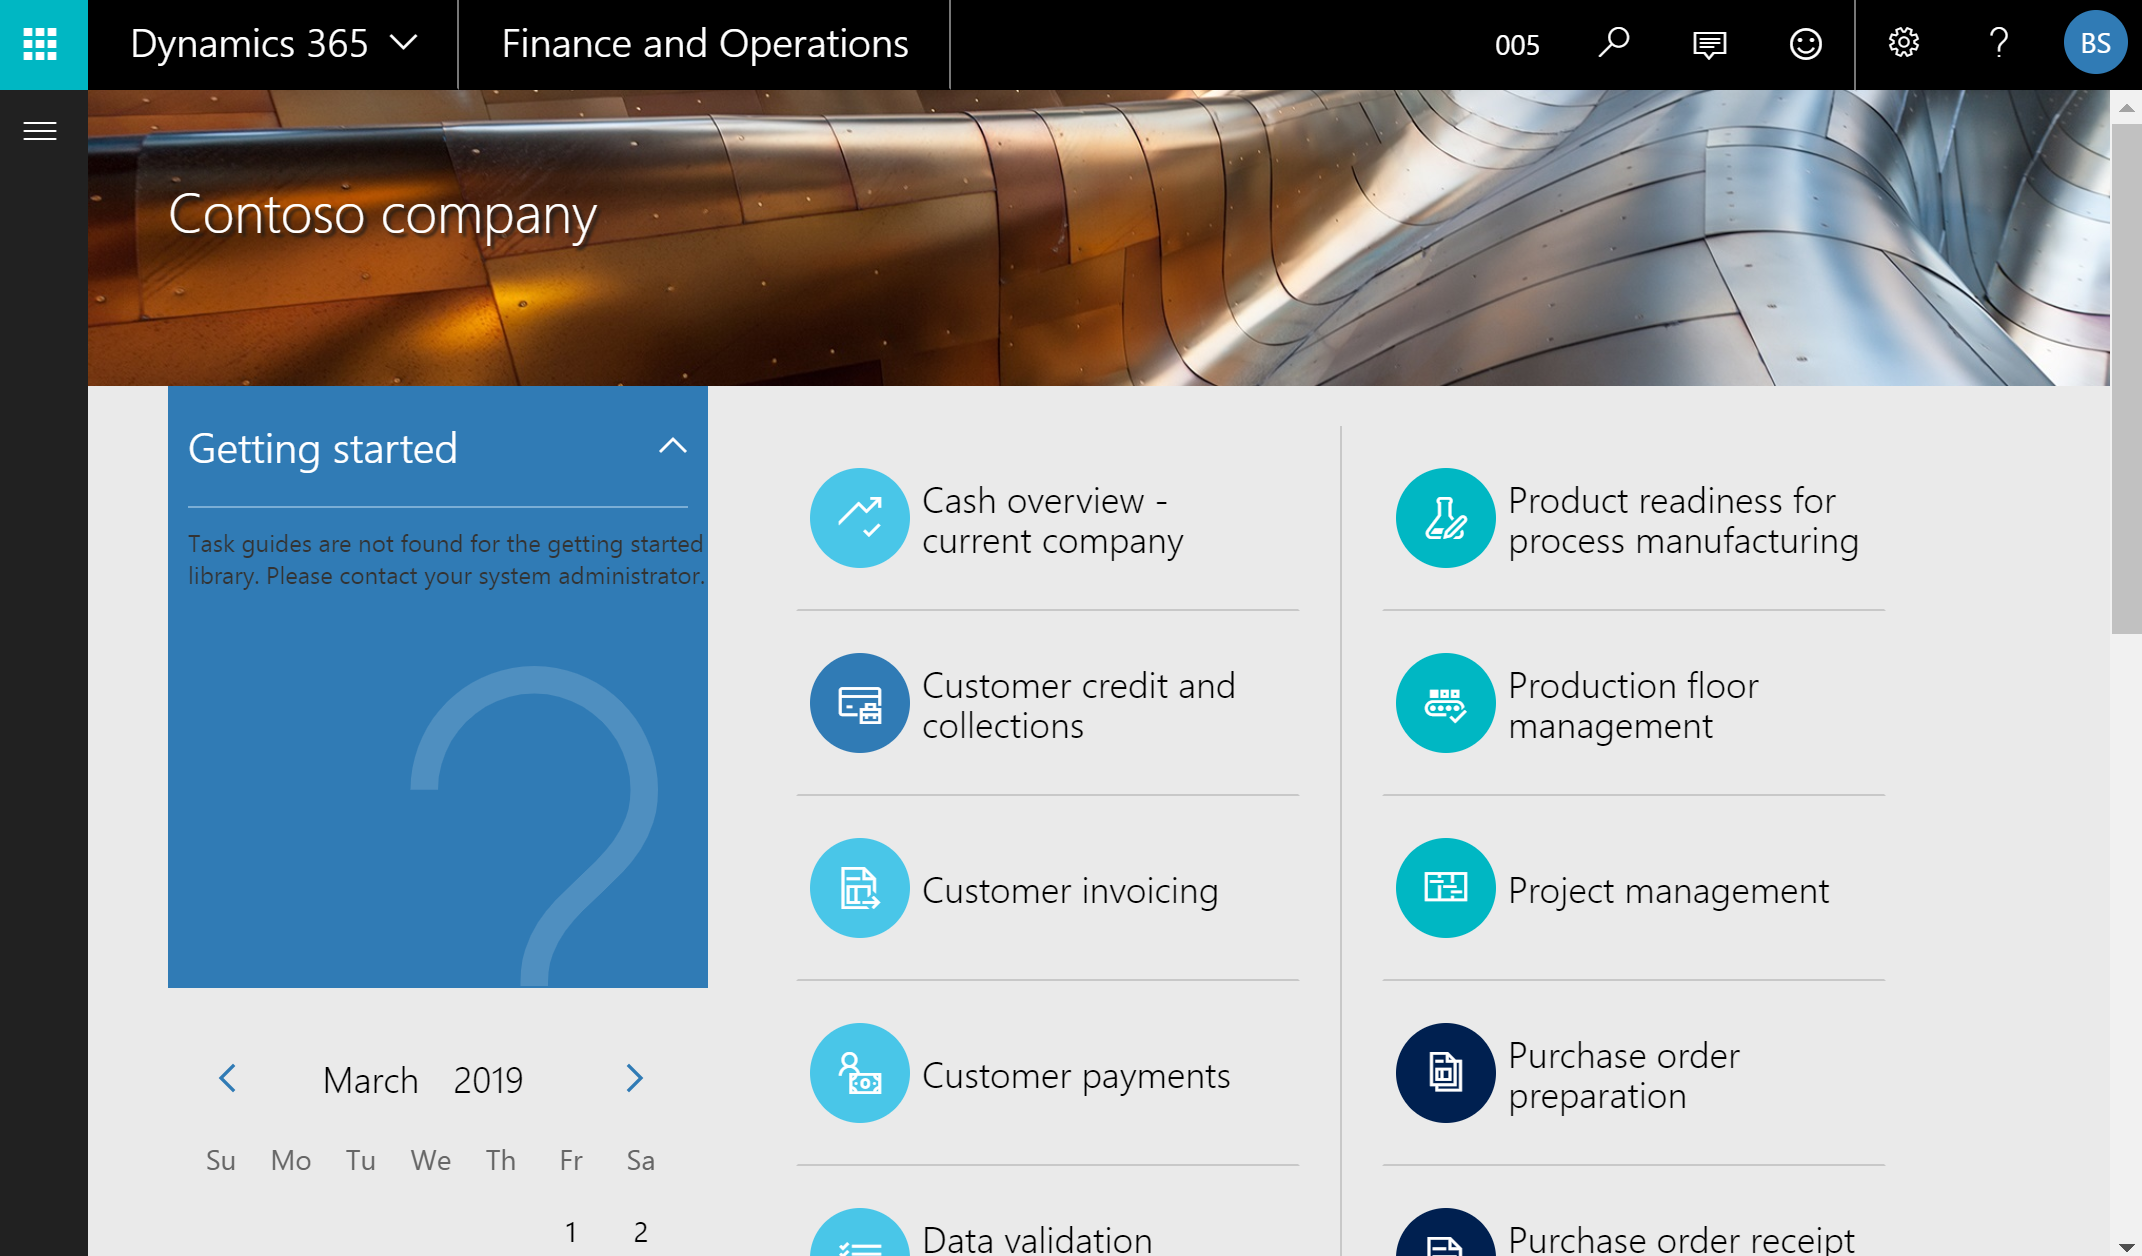Screen dimensions: 2142x1256
Task: Click the Customer credit and collections icon
Action: [859, 703]
